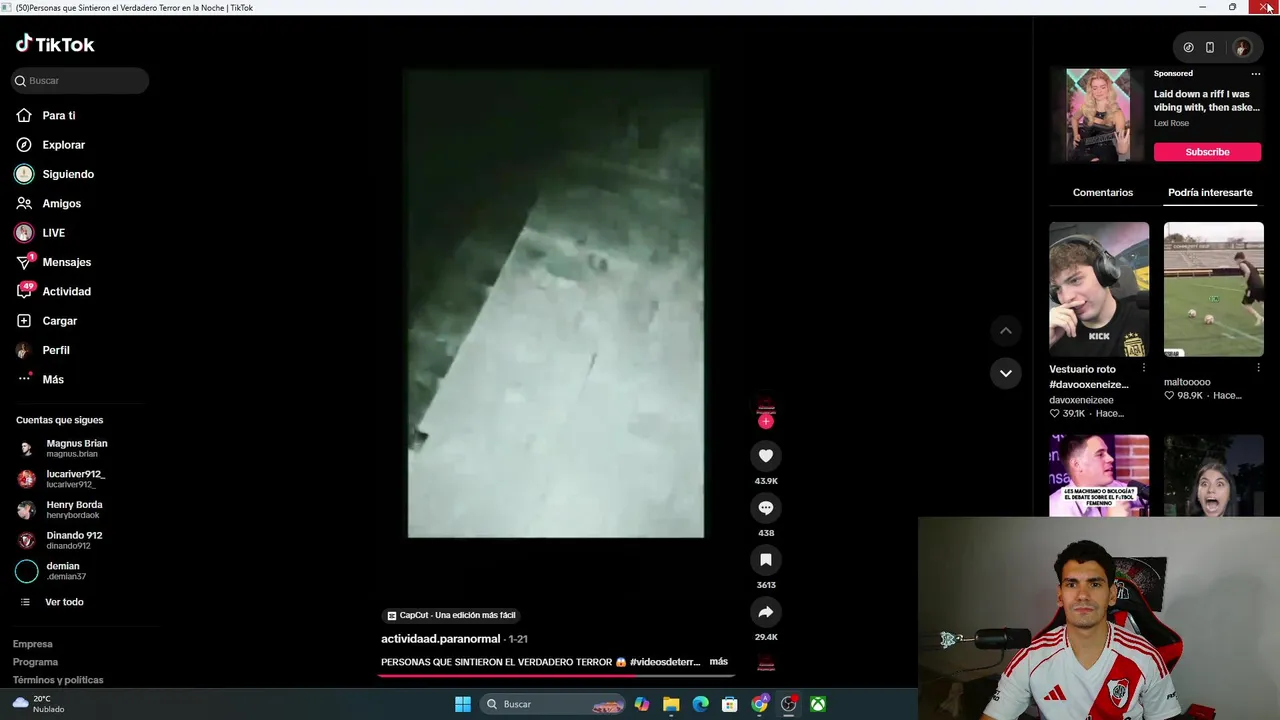Open the Henry Borda followed account

pos(60,510)
